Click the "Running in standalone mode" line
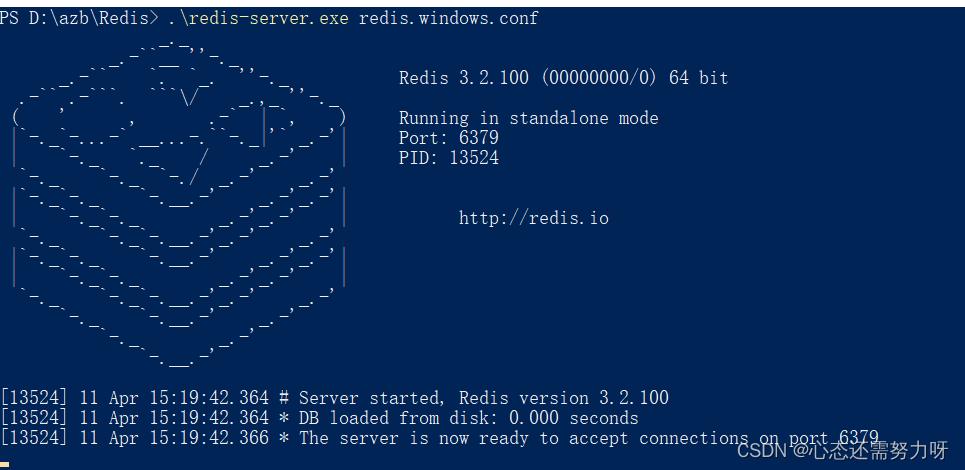The width and height of the screenshot is (965, 470). (528, 118)
